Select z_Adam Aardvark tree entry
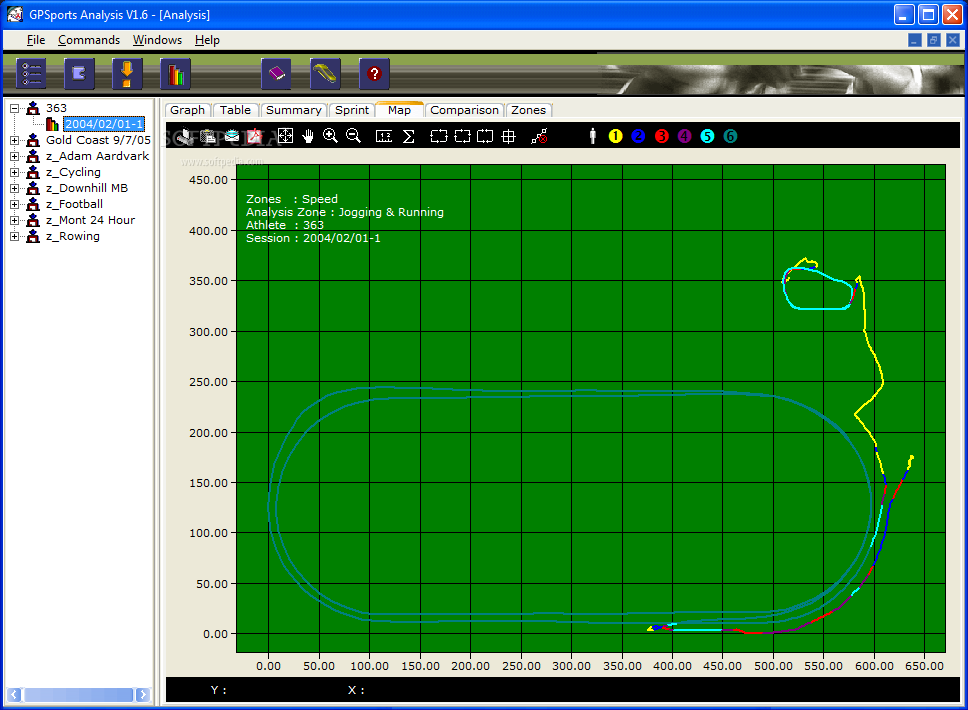Screen dimensions: 968x710 [98, 156]
